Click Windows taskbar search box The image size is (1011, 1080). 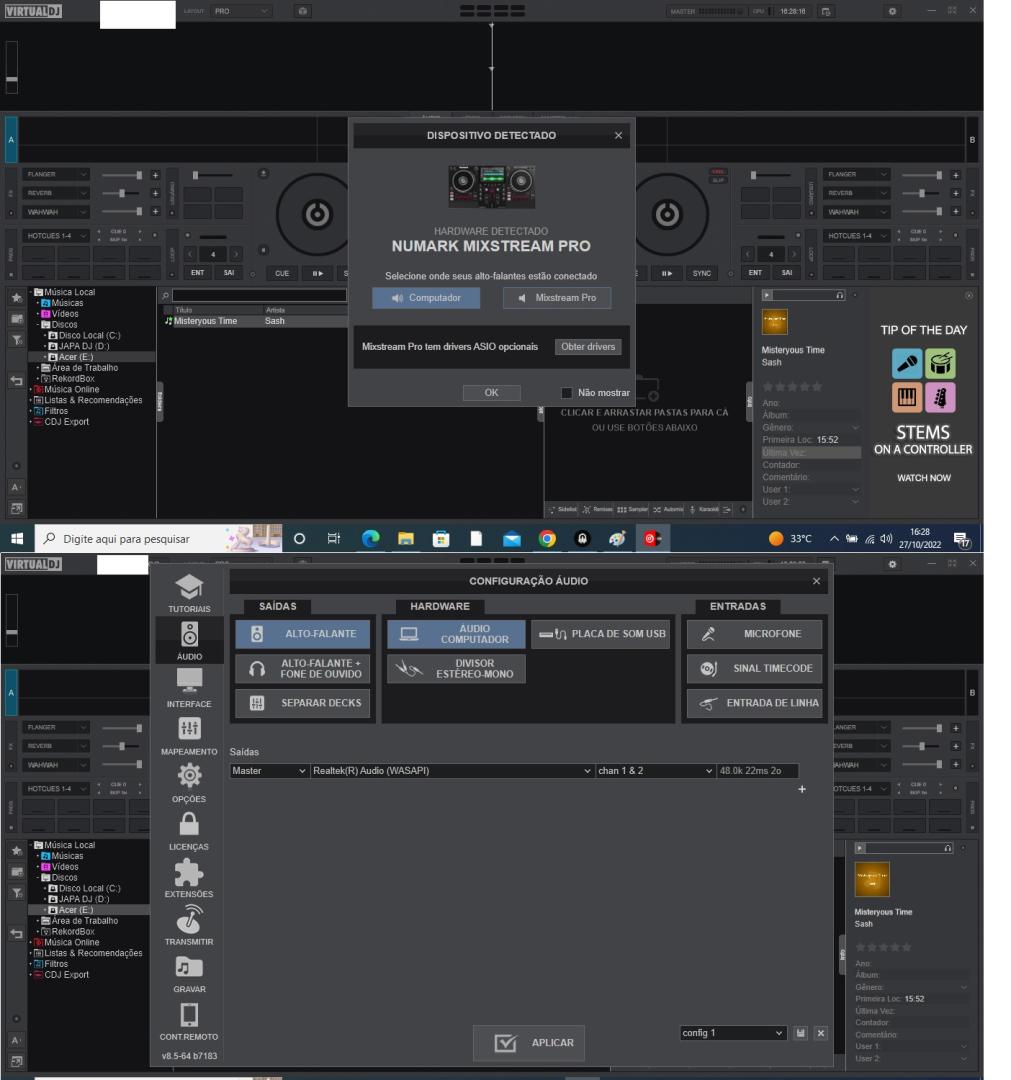click(x=158, y=539)
